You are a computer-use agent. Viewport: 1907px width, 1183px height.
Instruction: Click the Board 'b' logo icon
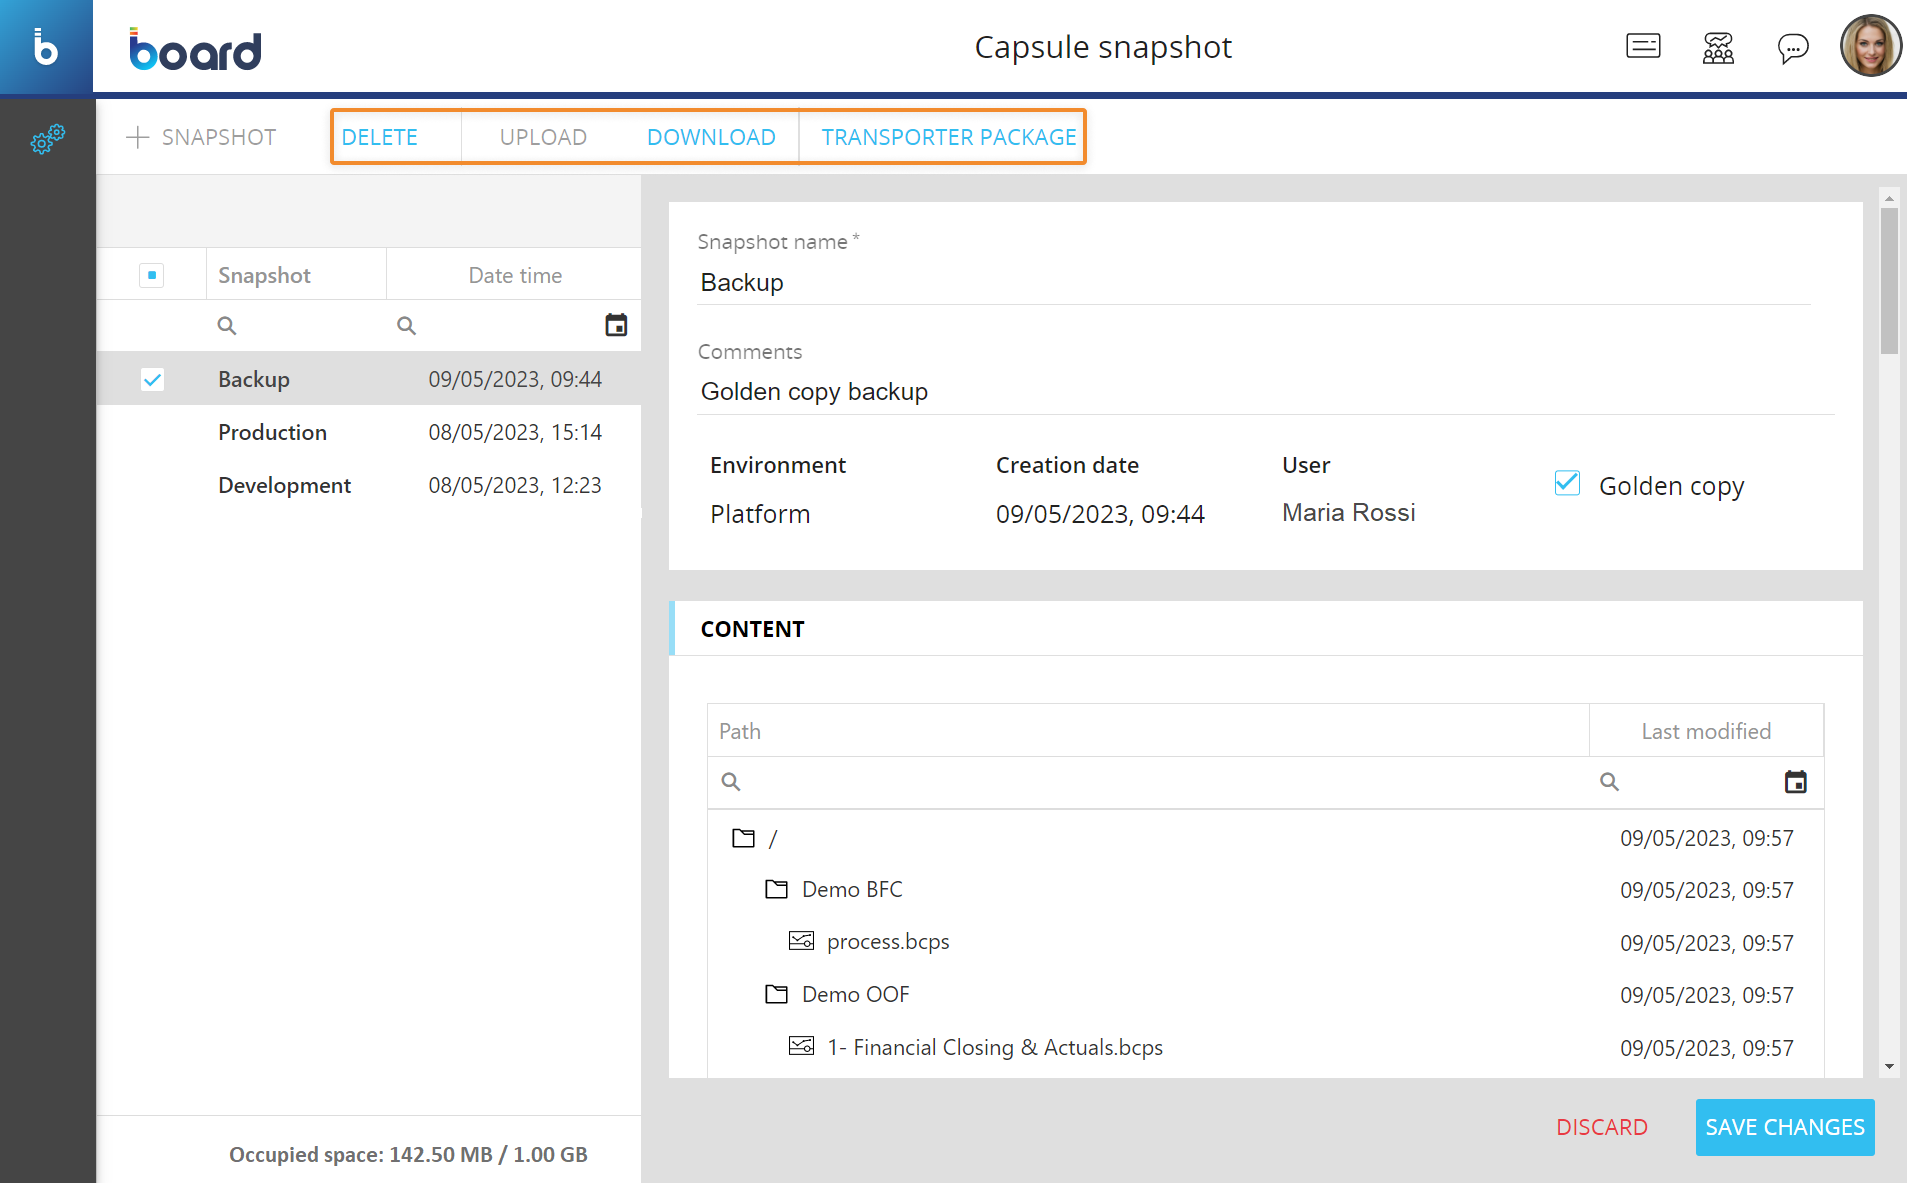coord(46,47)
